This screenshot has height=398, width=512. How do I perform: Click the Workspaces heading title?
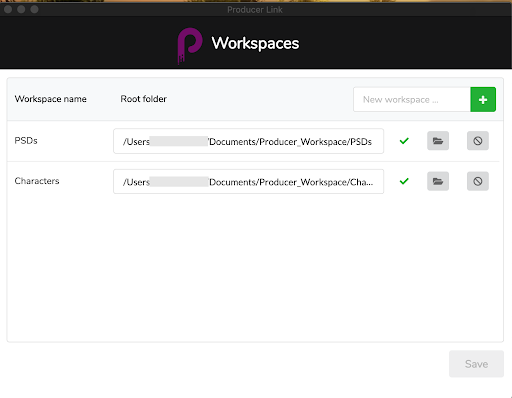coord(255,43)
